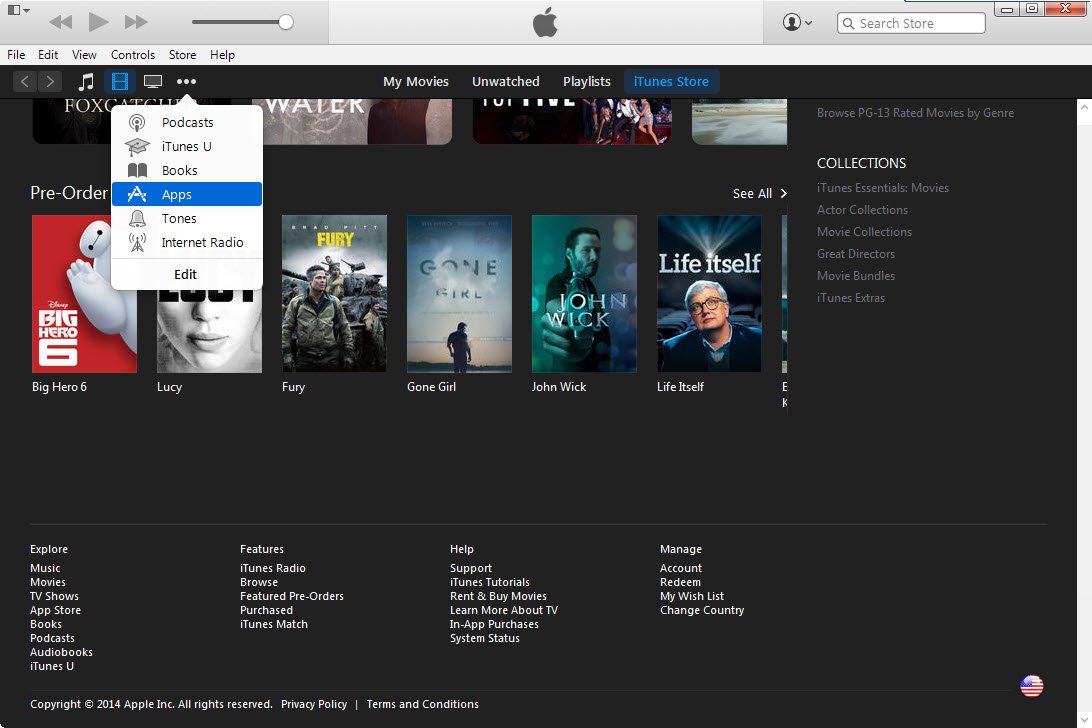Screen dimensions: 1092x728
Task: Click the Fast Forward next button
Action: (136, 22)
